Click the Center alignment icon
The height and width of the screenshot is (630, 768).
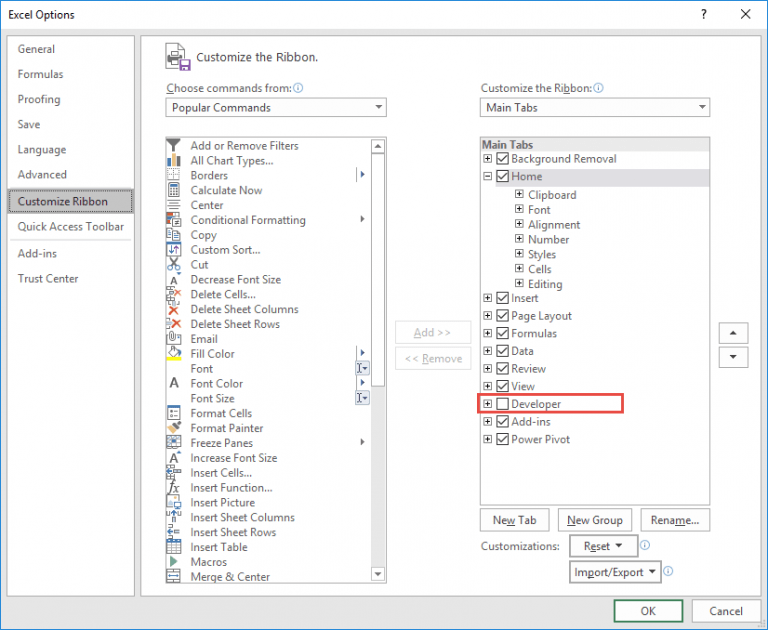click(173, 205)
